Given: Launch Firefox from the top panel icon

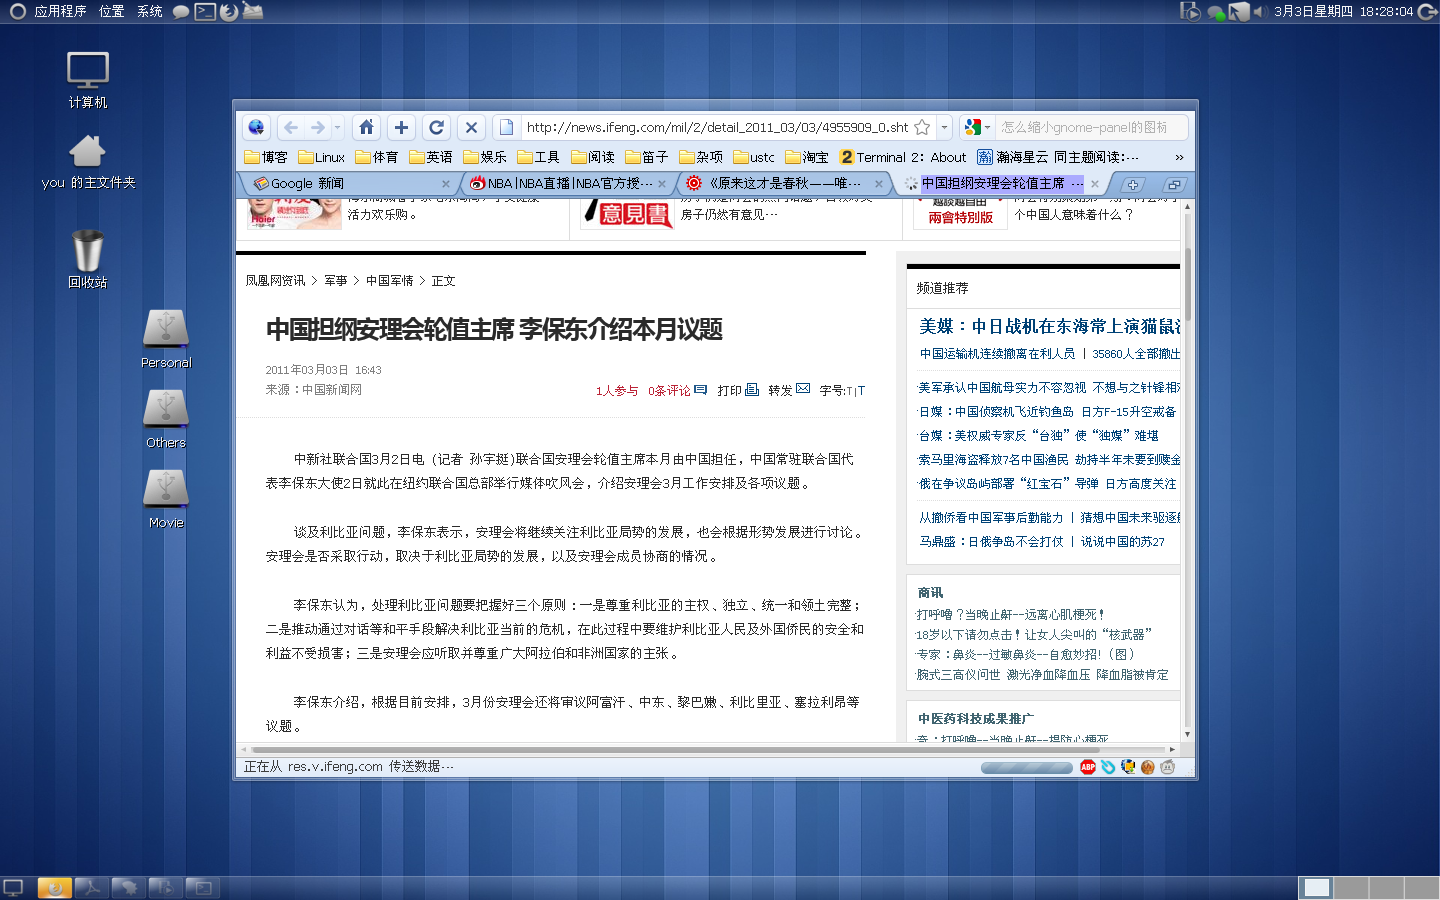Looking at the screenshot, I should tap(229, 11).
